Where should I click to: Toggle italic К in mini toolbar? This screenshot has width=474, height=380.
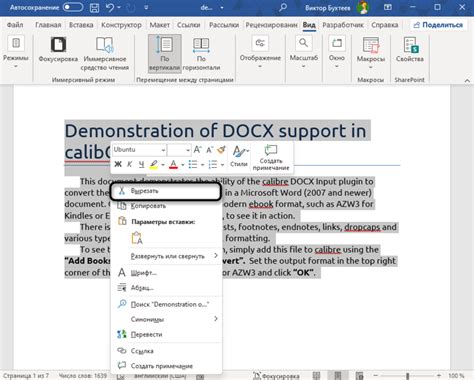coord(130,164)
